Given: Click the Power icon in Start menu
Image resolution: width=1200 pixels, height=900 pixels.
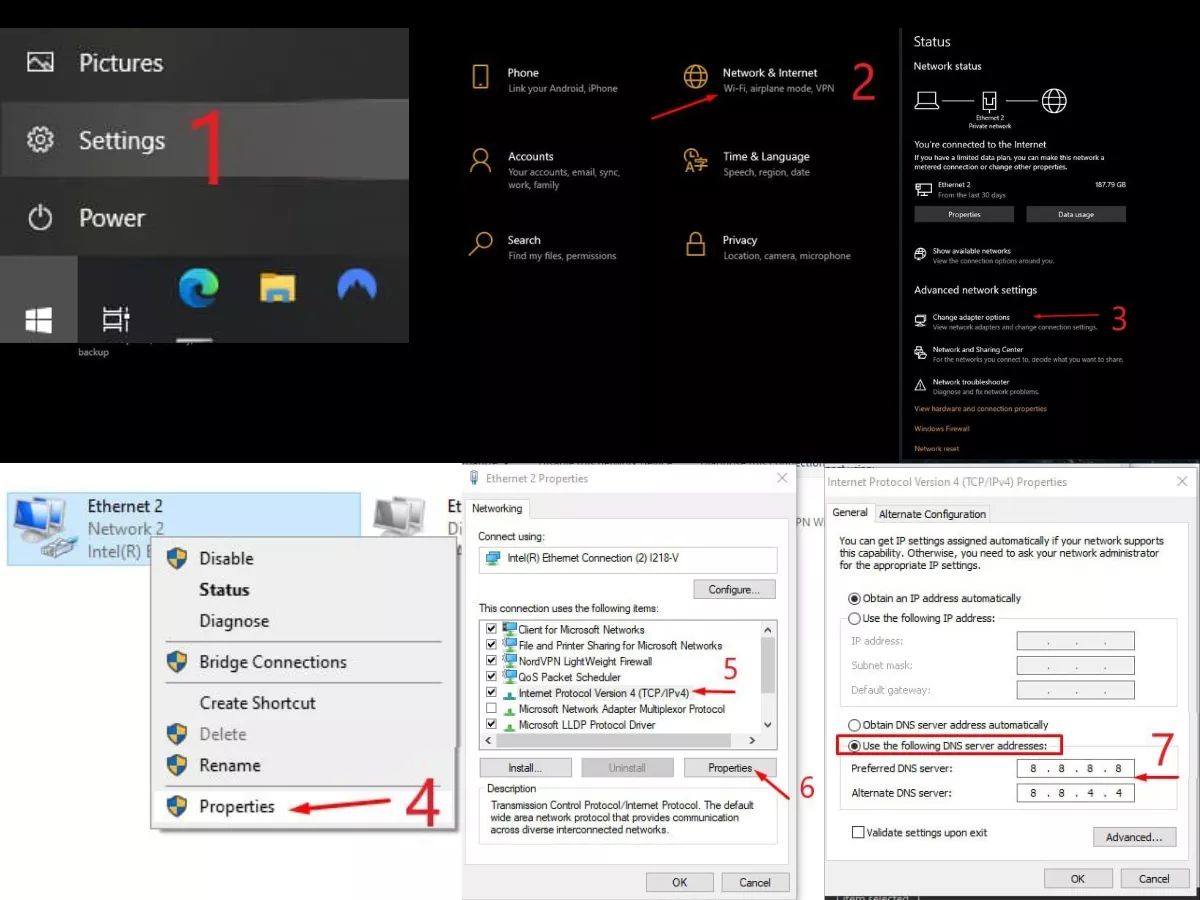Looking at the screenshot, I should point(40,218).
